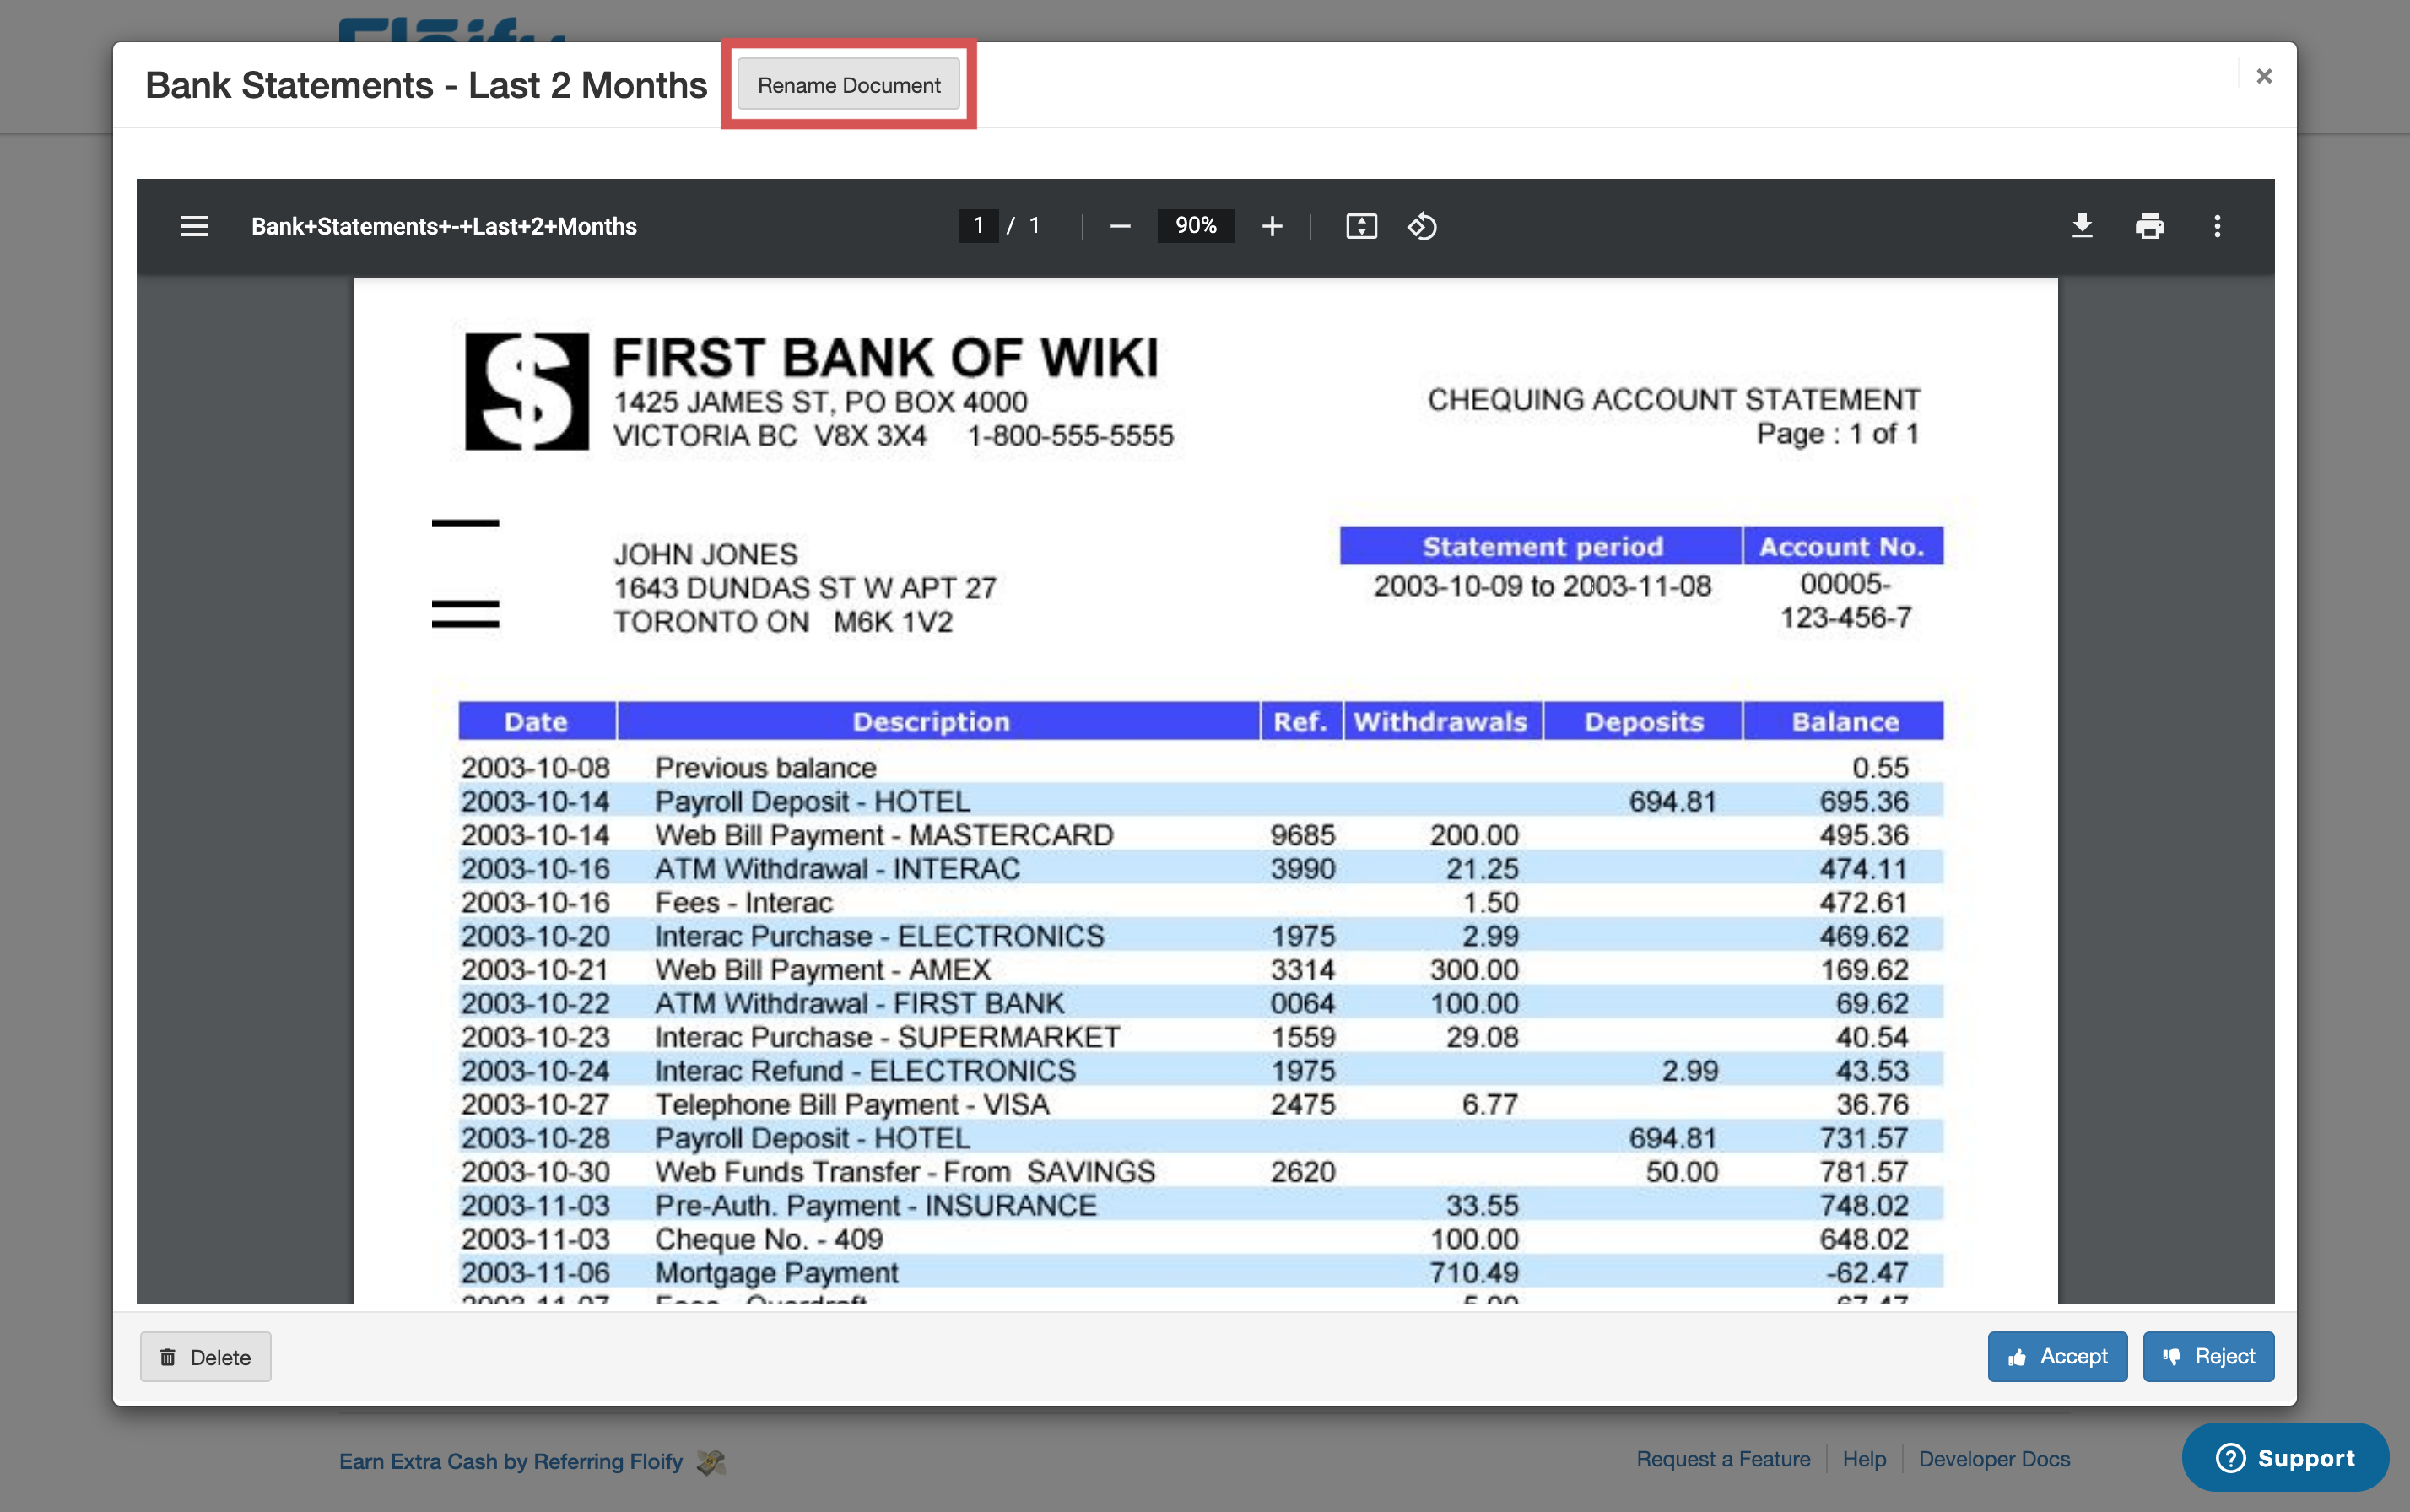Click CHEQUING ACCOUNT STATEMENT text
Image resolution: width=2410 pixels, height=1512 pixels.
pos(1673,399)
